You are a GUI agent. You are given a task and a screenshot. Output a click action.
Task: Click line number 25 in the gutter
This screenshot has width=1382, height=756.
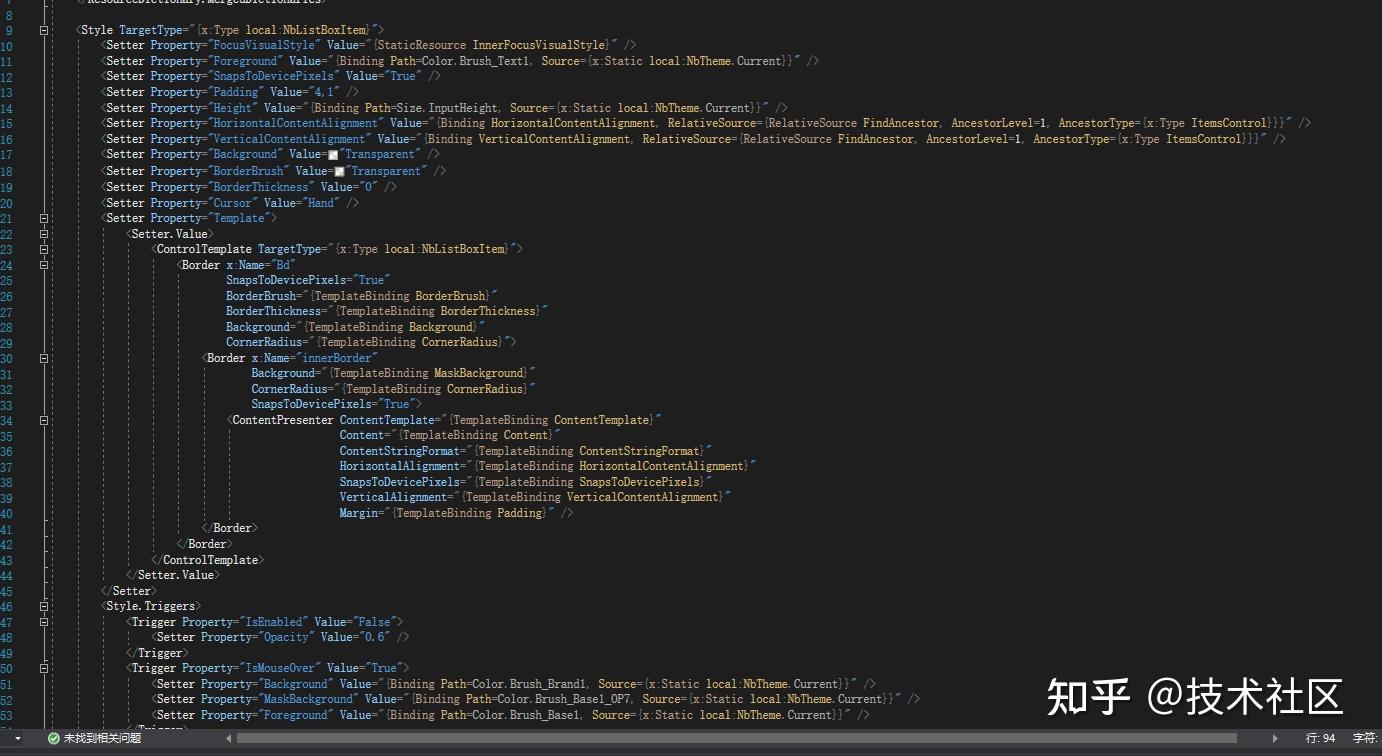coord(7,280)
